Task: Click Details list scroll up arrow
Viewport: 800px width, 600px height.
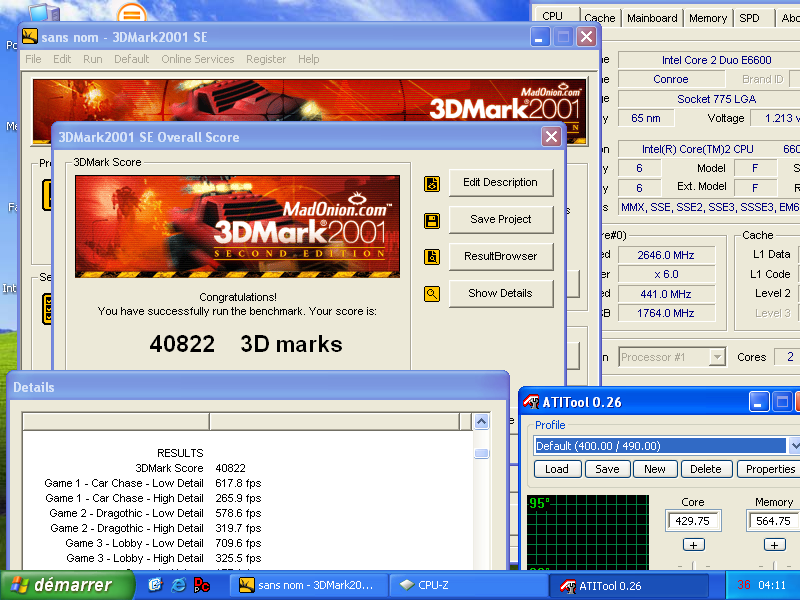Action: pyautogui.click(x=482, y=421)
